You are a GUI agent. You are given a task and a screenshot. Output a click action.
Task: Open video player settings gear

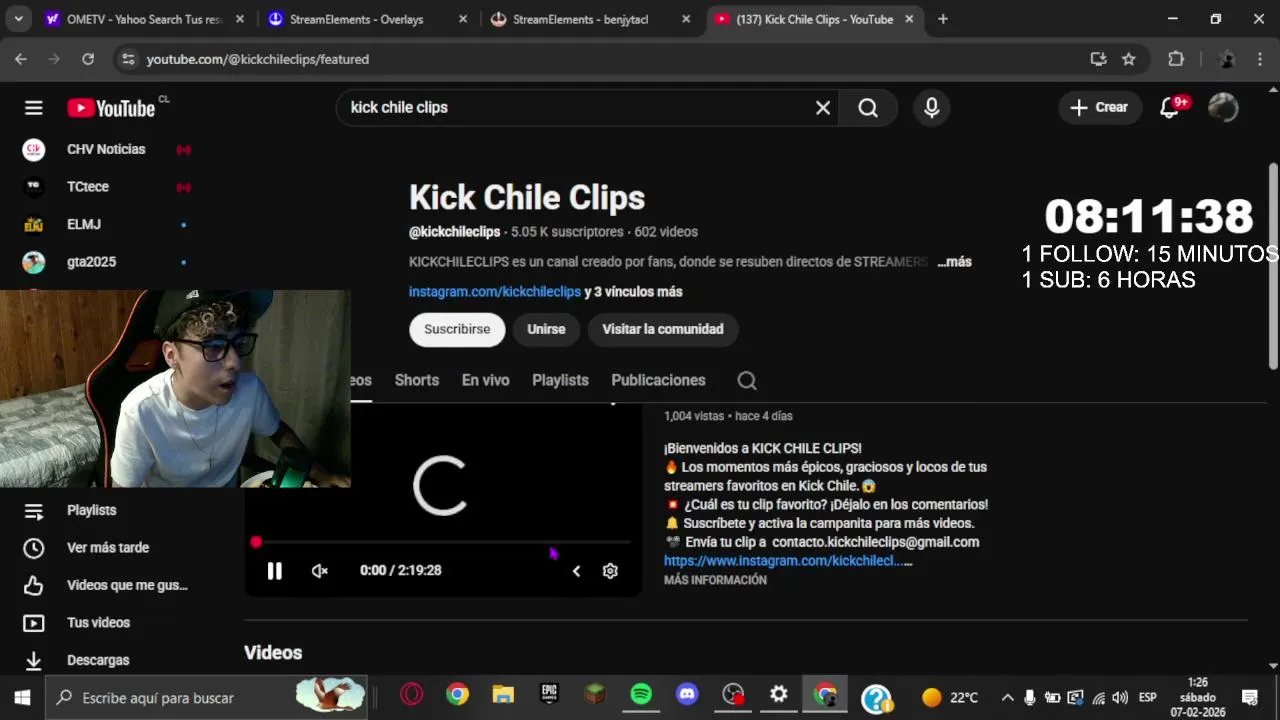pos(610,571)
